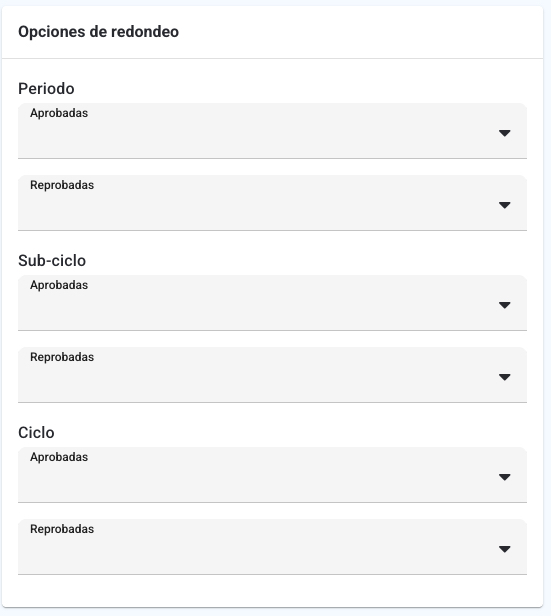This screenshot has height=616, width=551.
Task: Click the arrow icon of Periodo Aprobadas
Action: (504, 133)
